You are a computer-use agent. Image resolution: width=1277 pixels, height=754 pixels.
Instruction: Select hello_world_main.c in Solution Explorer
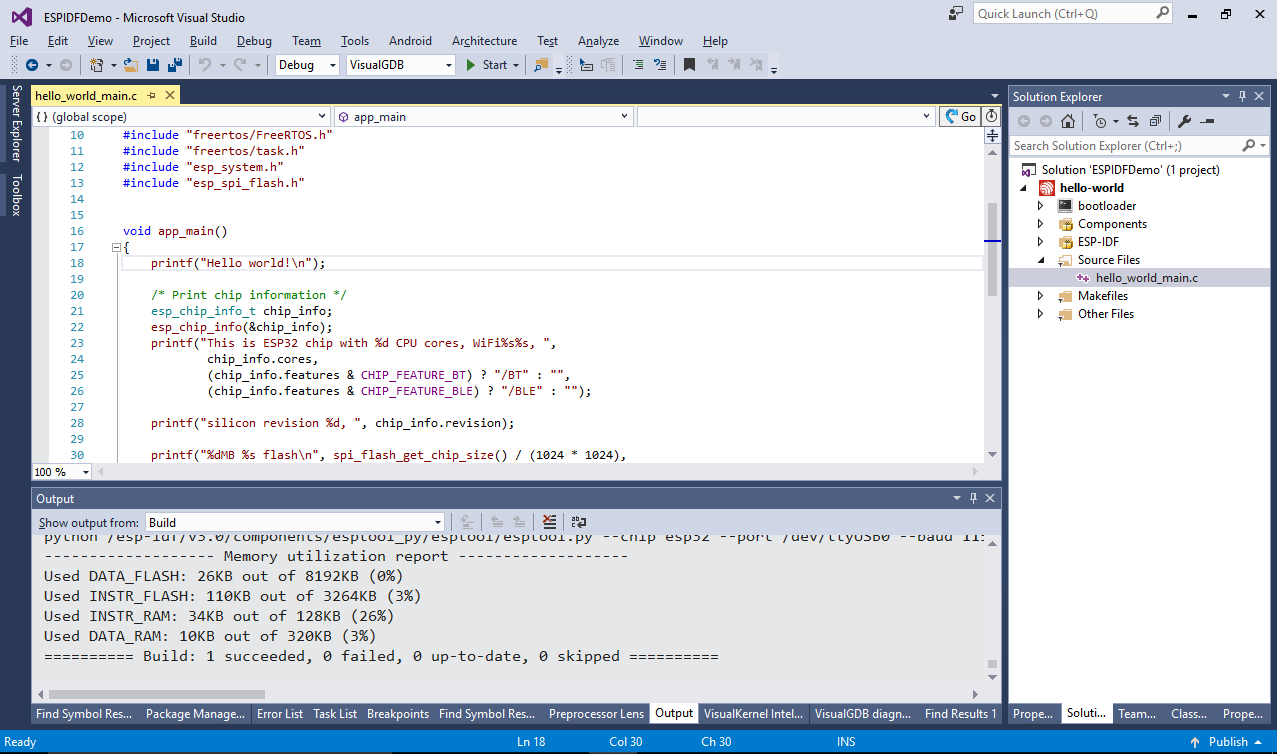pos(1146,278)
